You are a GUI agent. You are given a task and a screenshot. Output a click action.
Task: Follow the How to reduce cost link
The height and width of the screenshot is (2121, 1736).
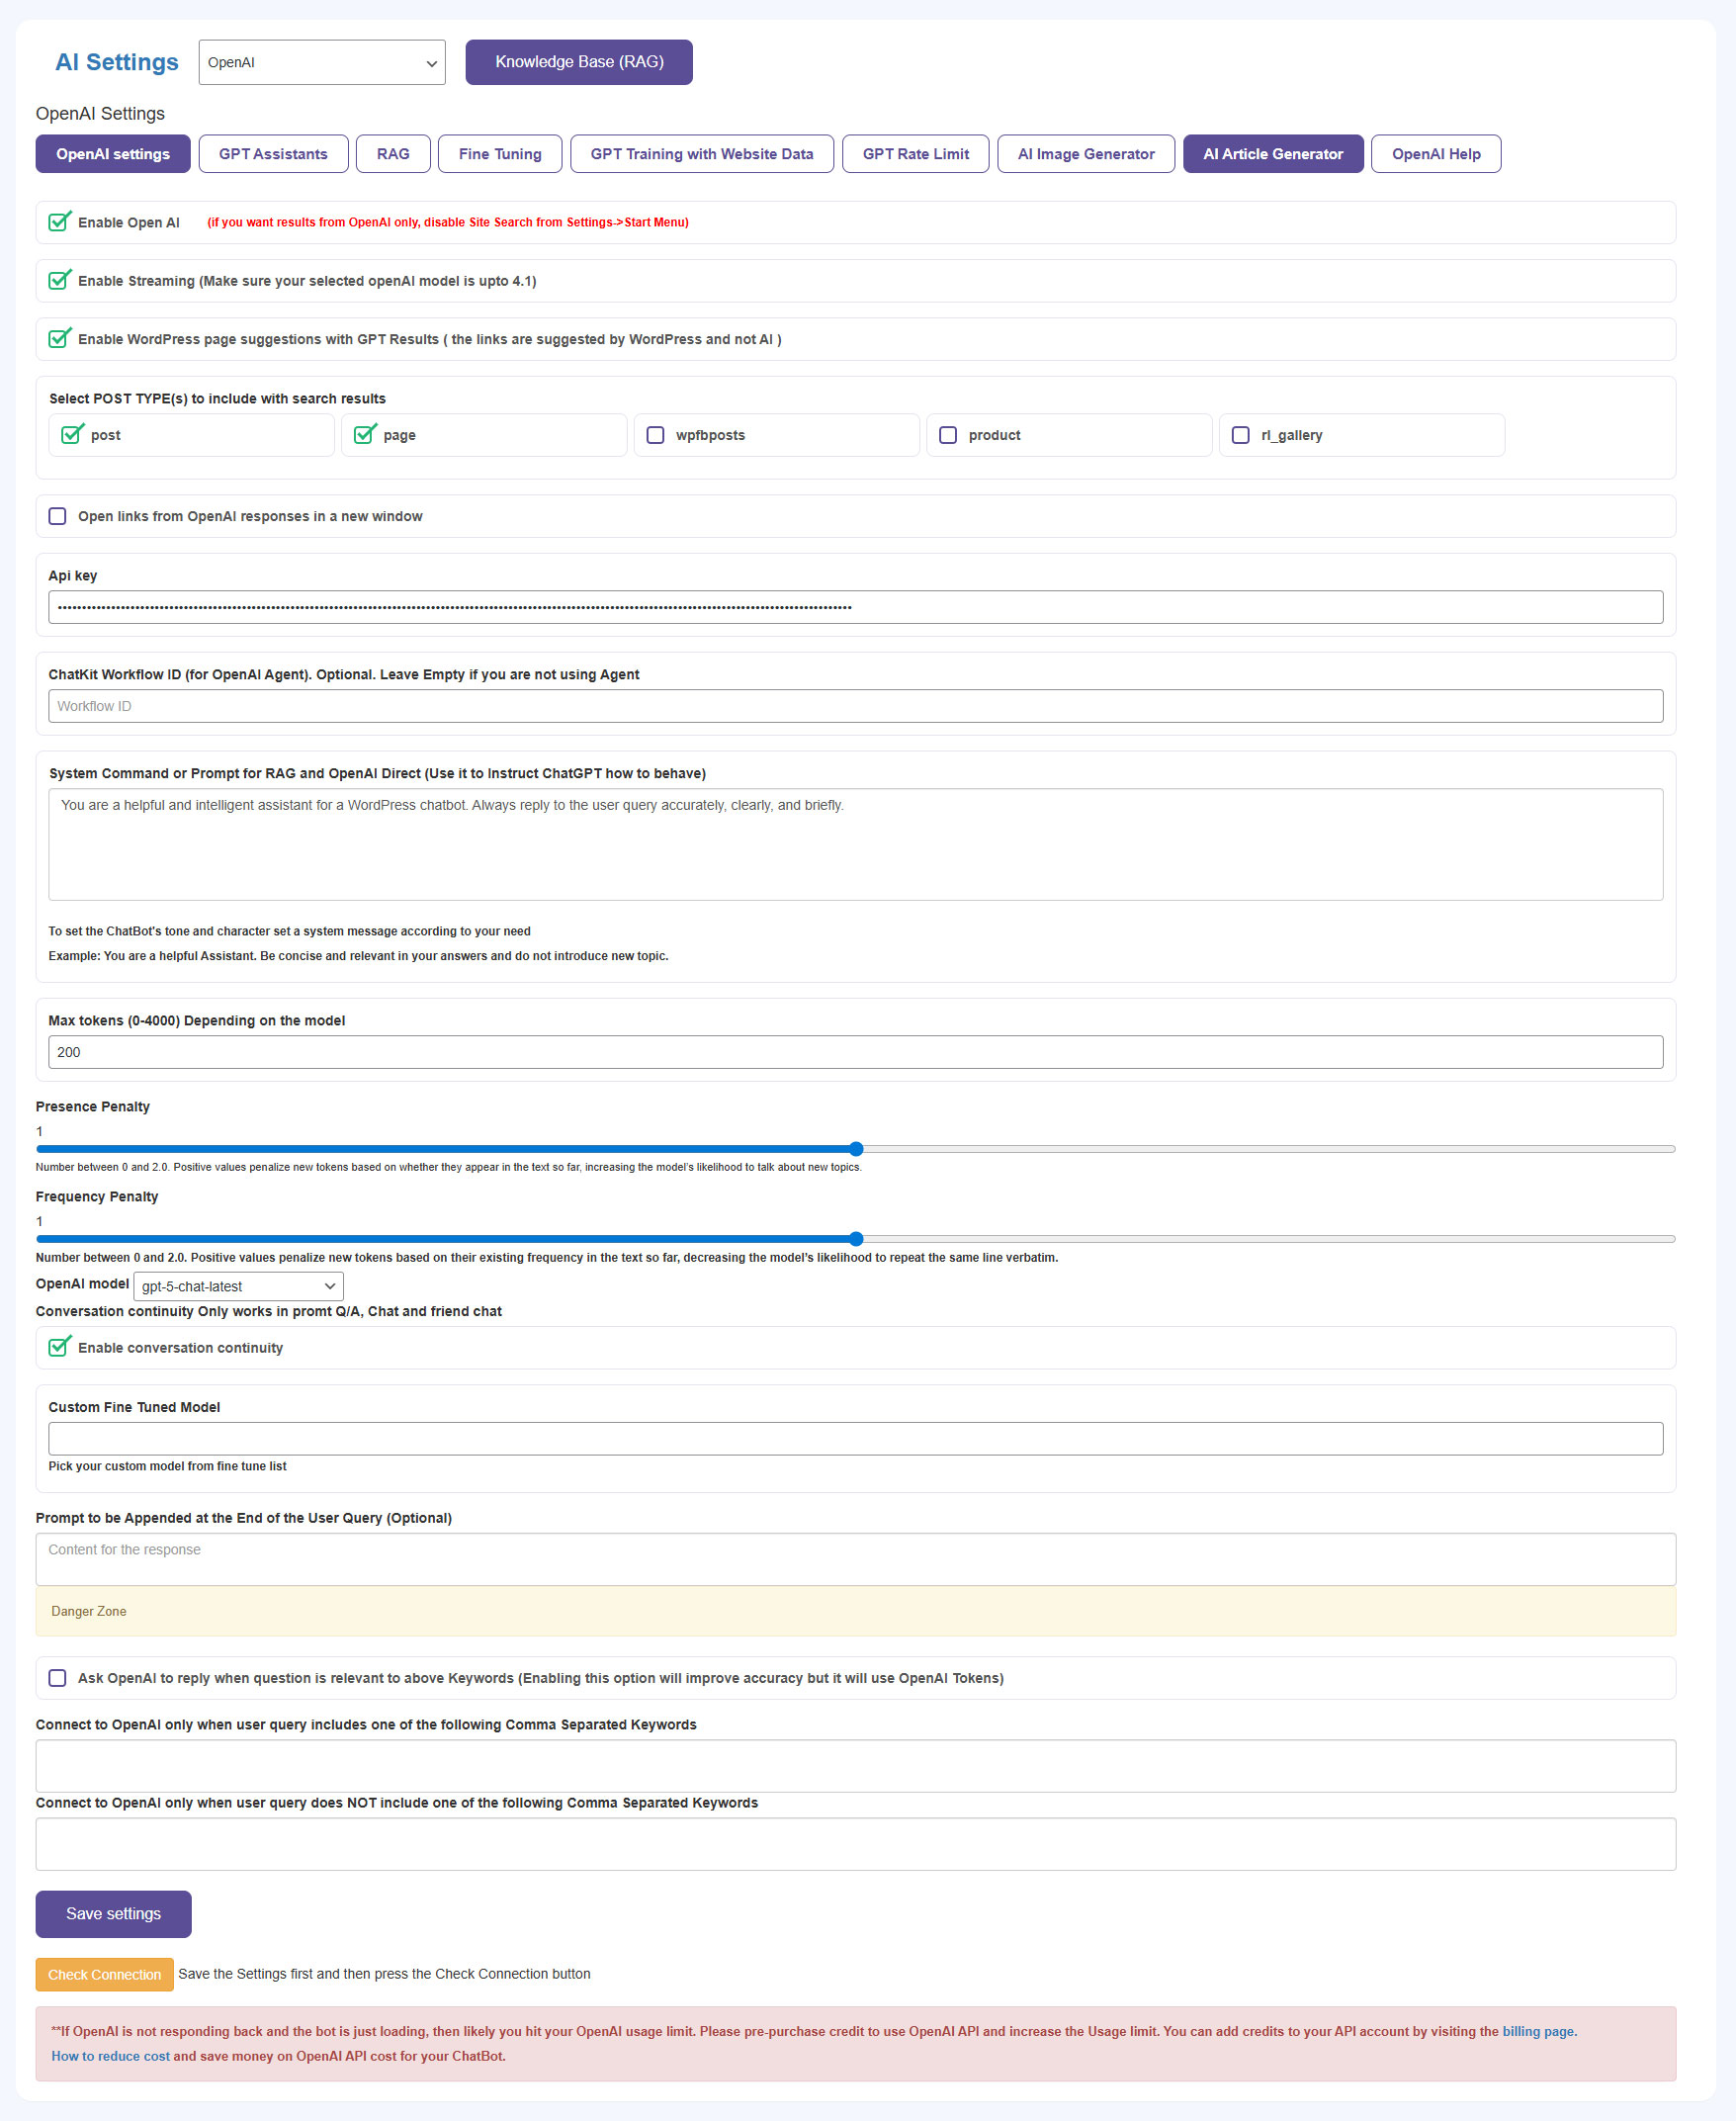pyautogui.click(x=110, y=2056)
